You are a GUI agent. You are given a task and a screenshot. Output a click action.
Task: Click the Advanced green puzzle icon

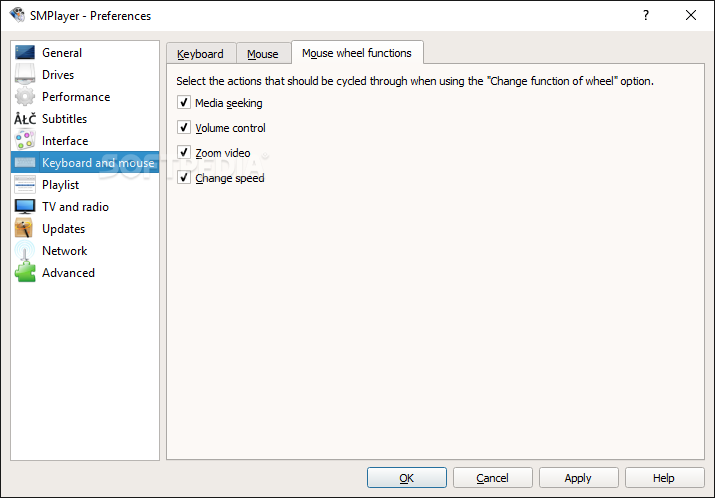25,272
